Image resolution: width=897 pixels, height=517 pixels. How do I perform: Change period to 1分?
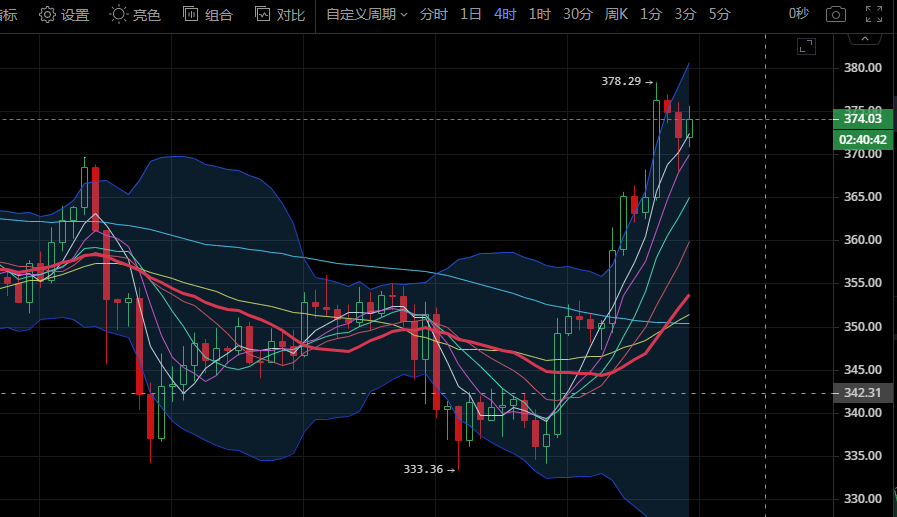point(651,15)
